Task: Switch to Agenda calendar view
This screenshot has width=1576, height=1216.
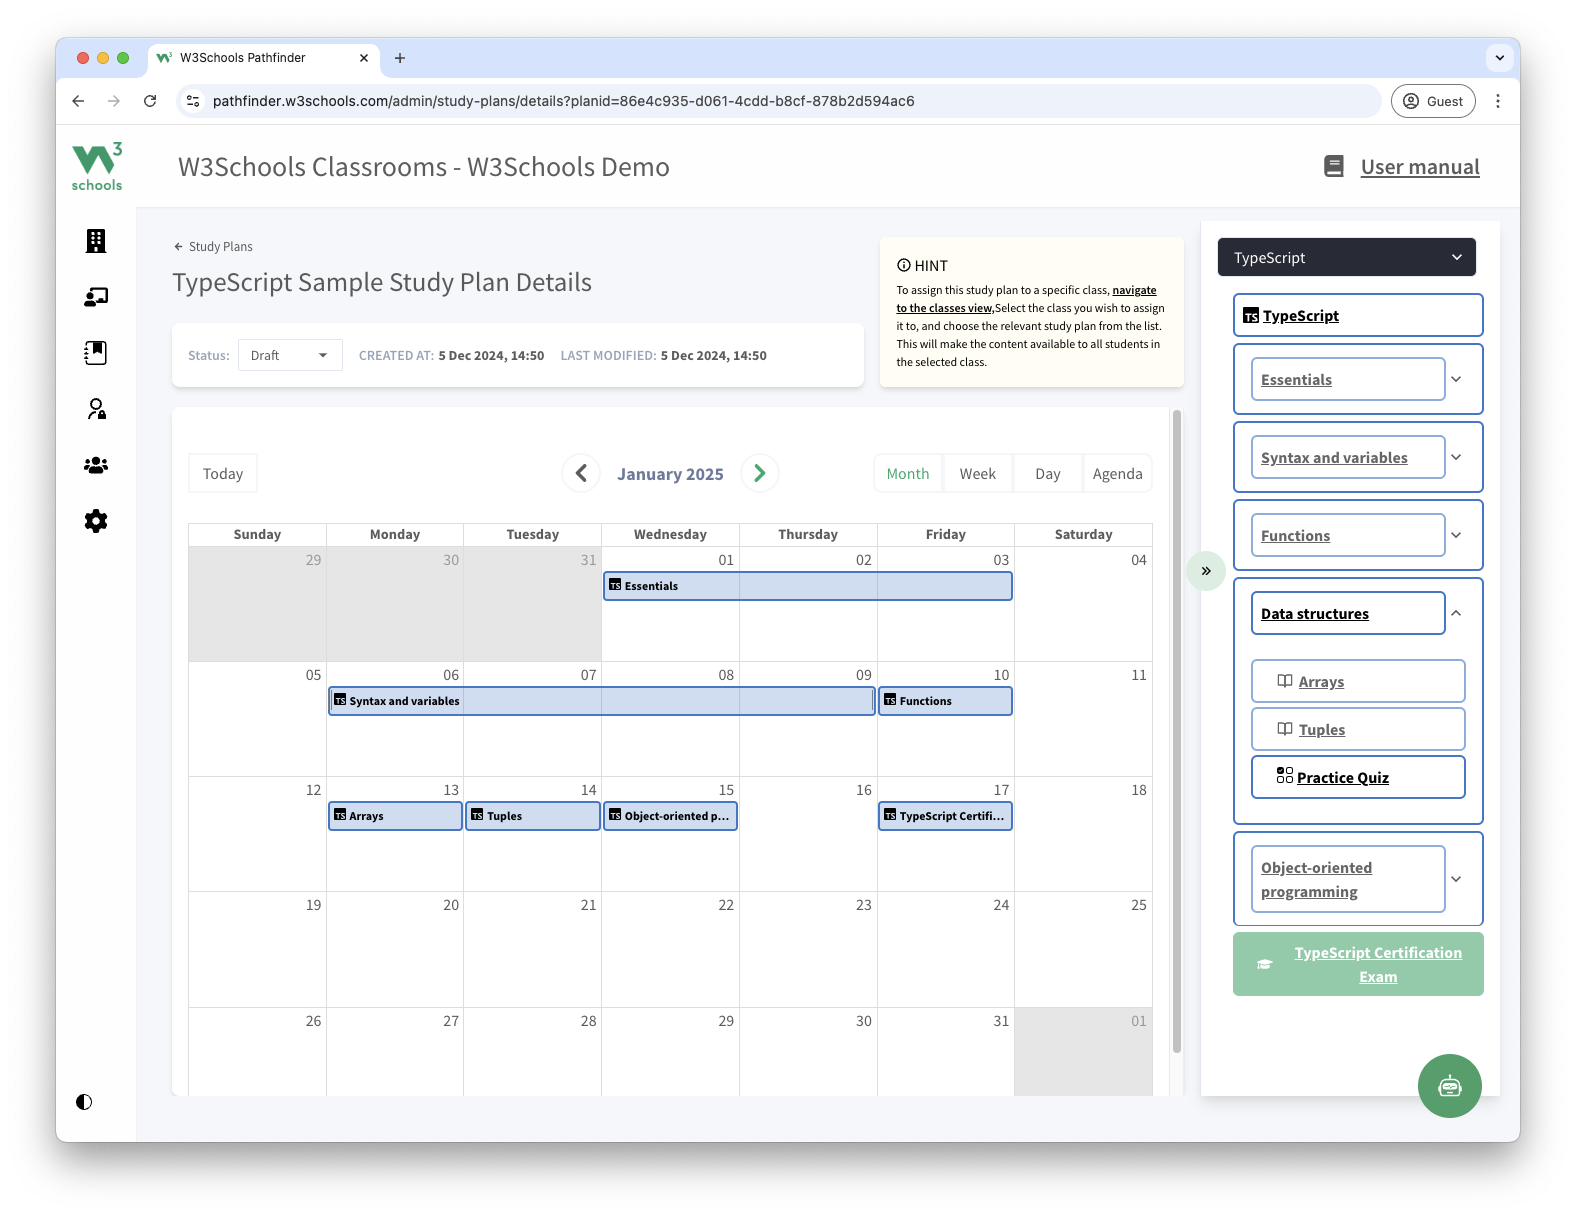Action: (x=1117, y=474)
